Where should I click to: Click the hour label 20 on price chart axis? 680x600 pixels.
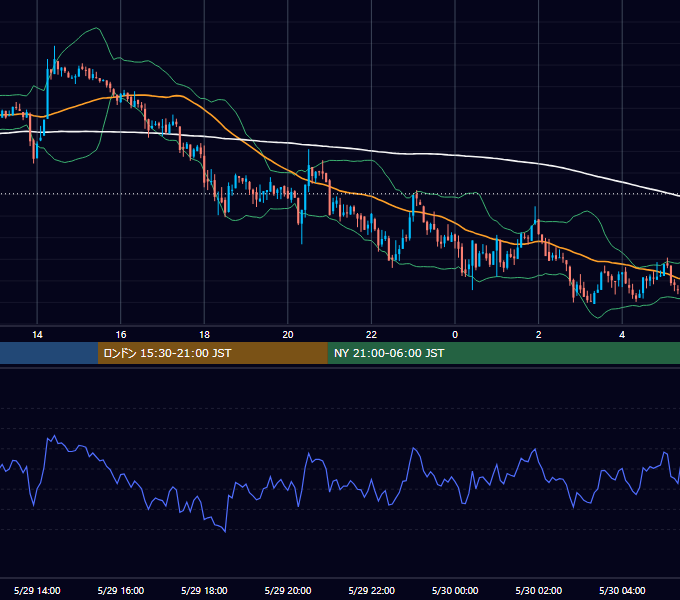point(288,335)
